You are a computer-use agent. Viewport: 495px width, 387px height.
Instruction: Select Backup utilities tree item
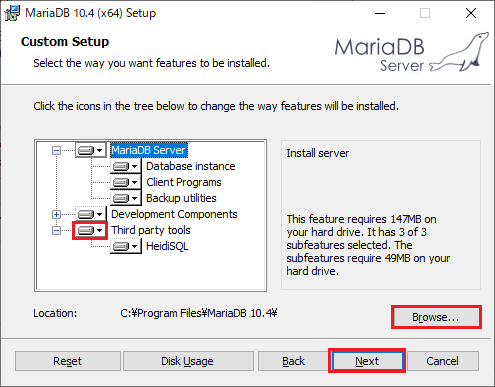(x=181, y=198)
